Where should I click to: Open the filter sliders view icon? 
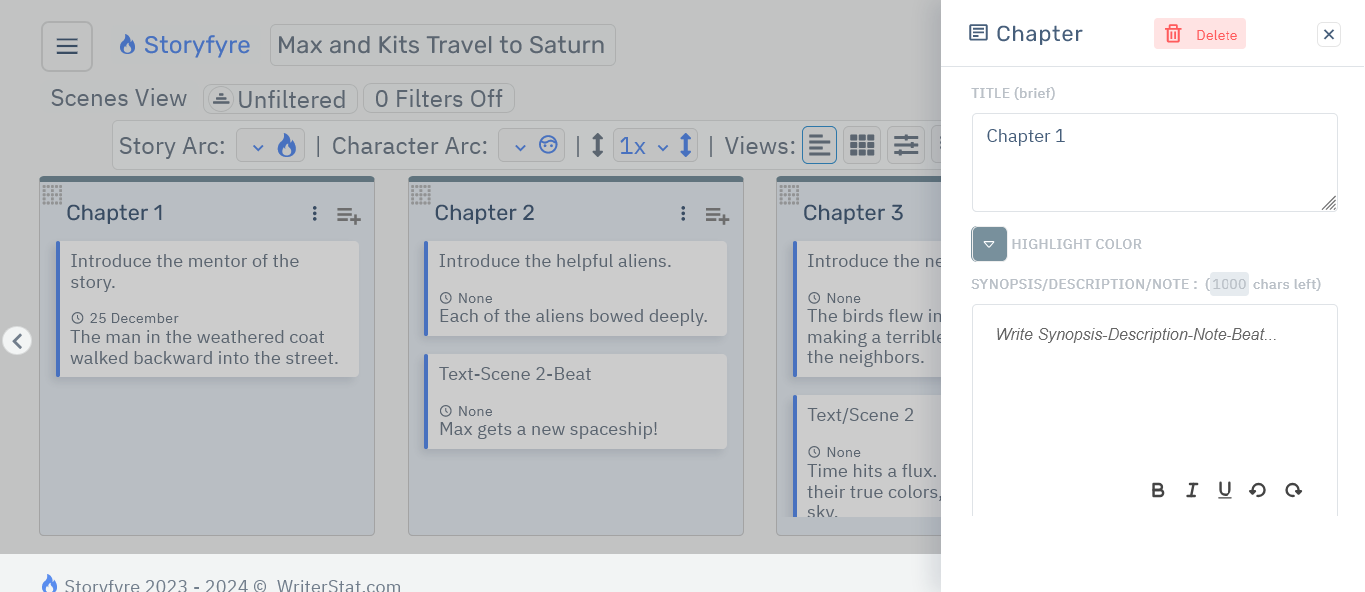click(905, 145)
